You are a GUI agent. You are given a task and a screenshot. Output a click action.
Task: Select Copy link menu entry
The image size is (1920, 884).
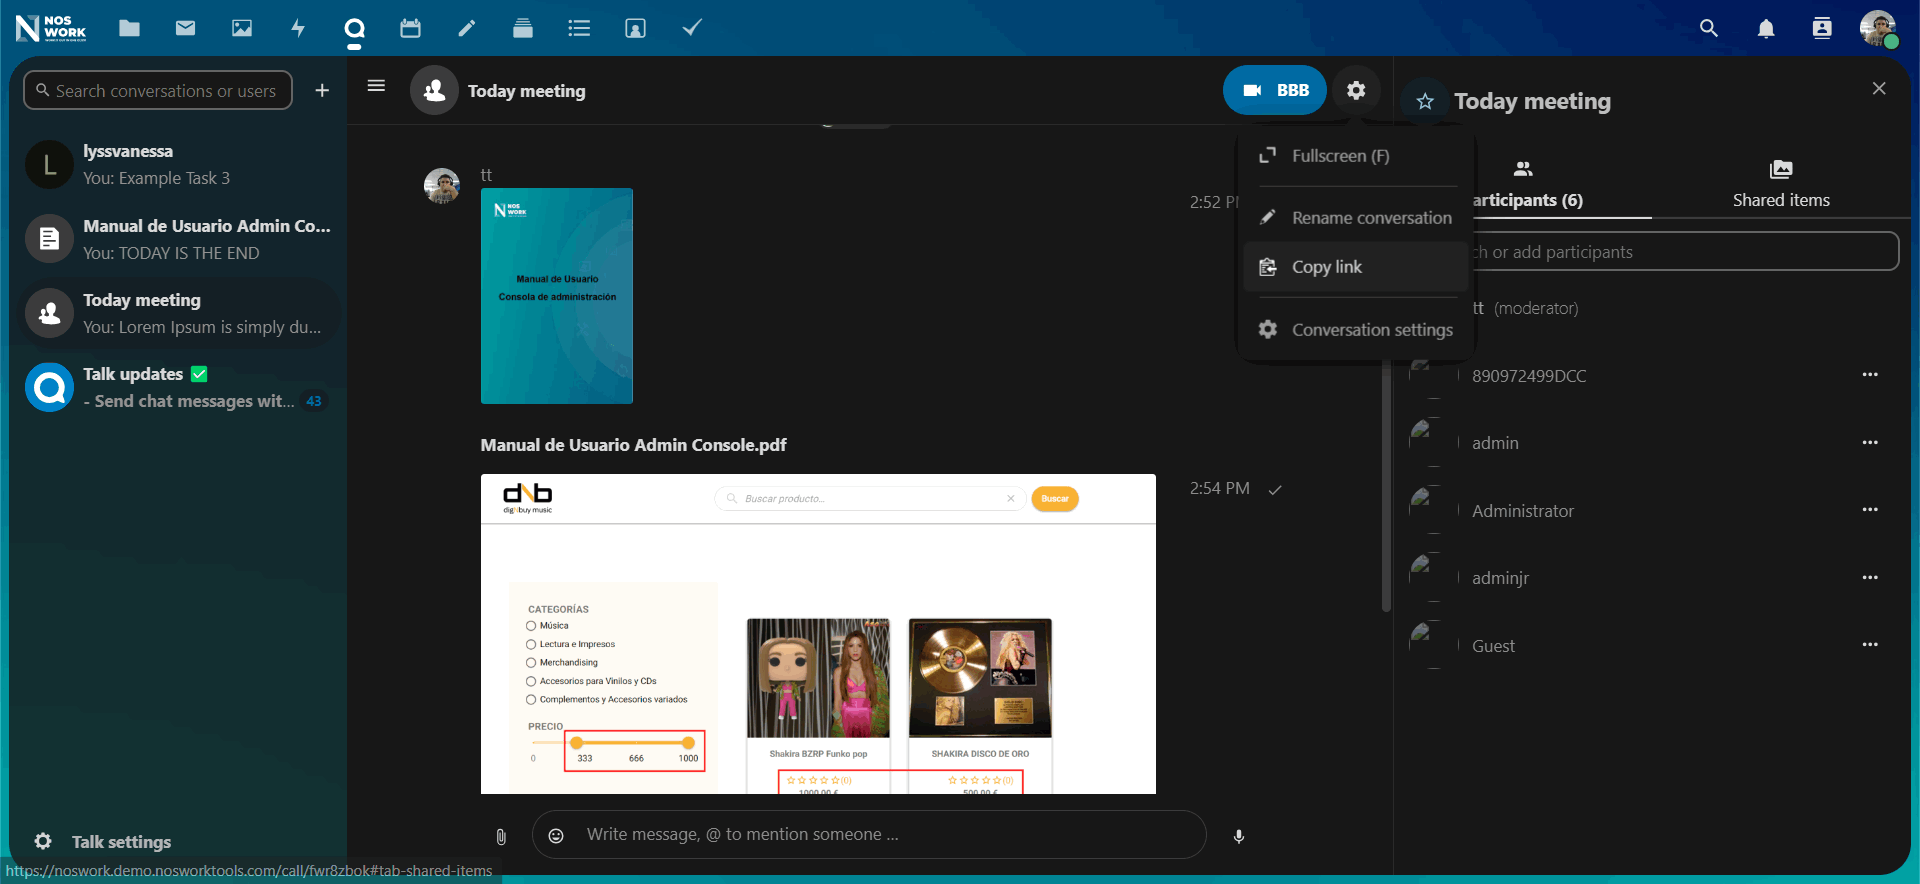click(x=1356, y=267)
